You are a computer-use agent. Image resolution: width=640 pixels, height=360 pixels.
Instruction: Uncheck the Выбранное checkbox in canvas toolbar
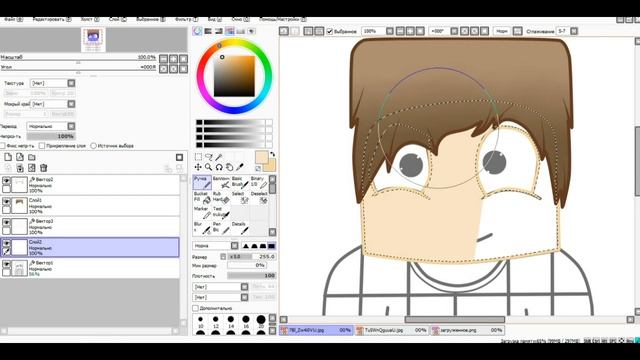coord(330,31)
